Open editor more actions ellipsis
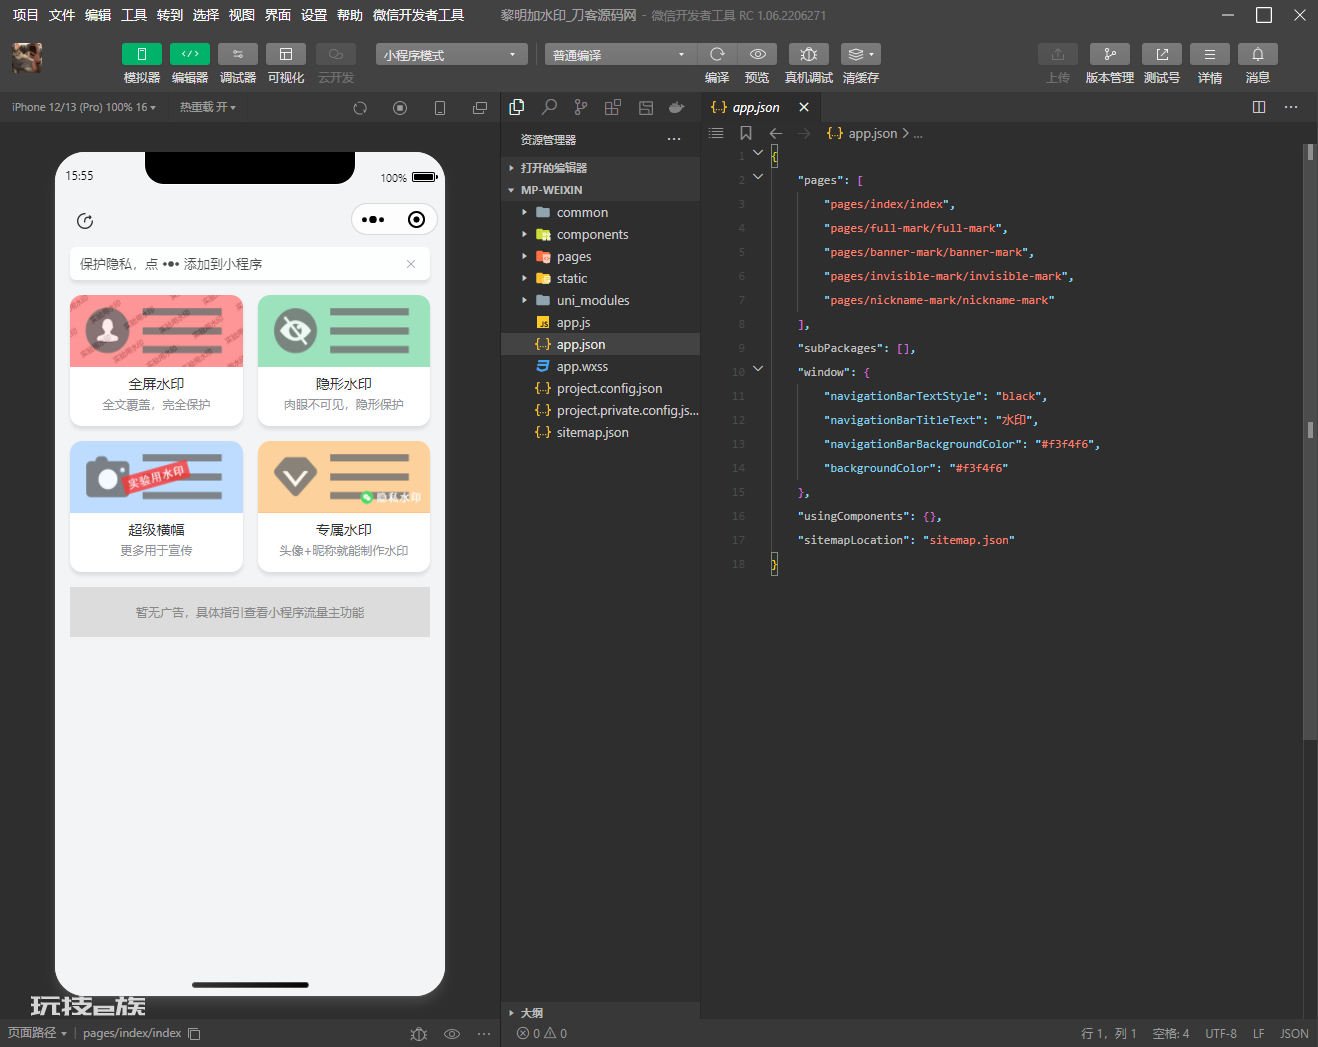This screenshot has width=1318, height=1047. 1291,107
